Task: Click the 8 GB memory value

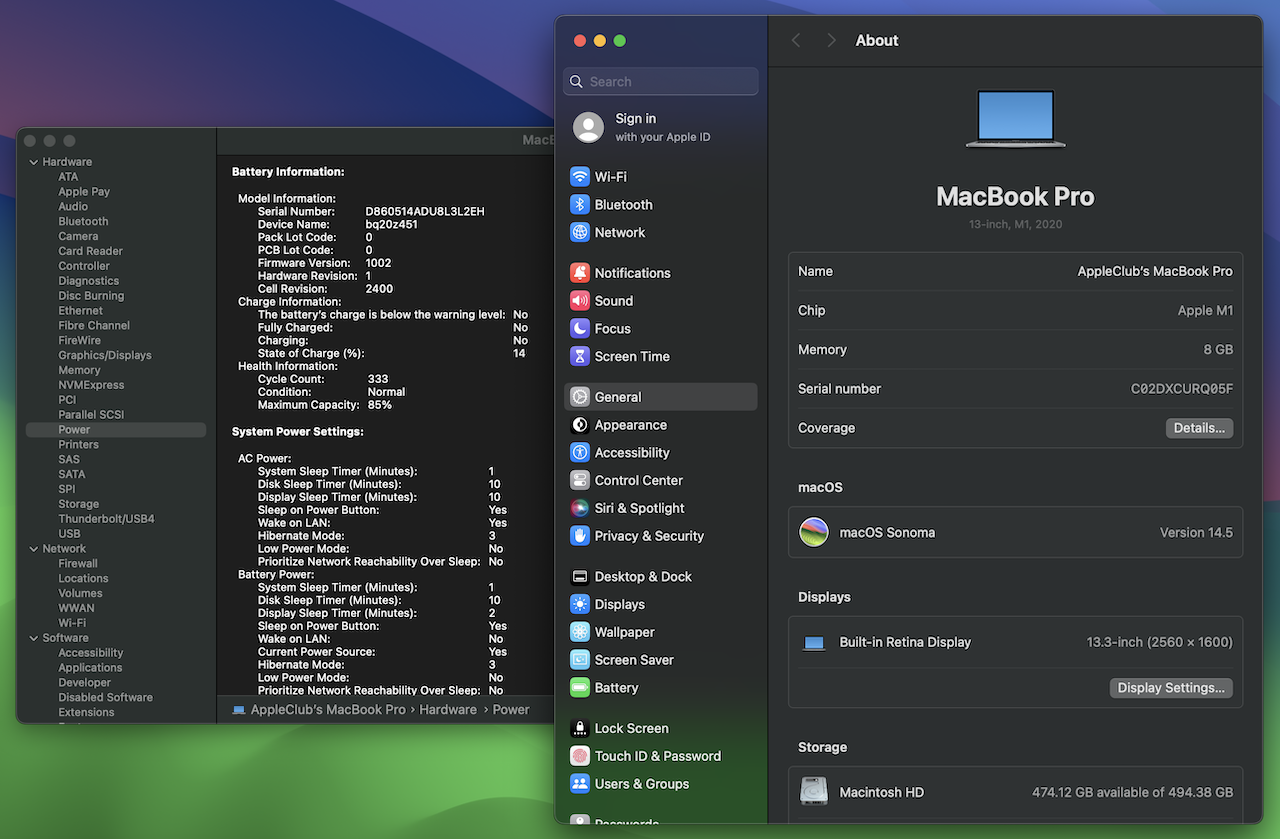Action: [x=1218, y=350]
